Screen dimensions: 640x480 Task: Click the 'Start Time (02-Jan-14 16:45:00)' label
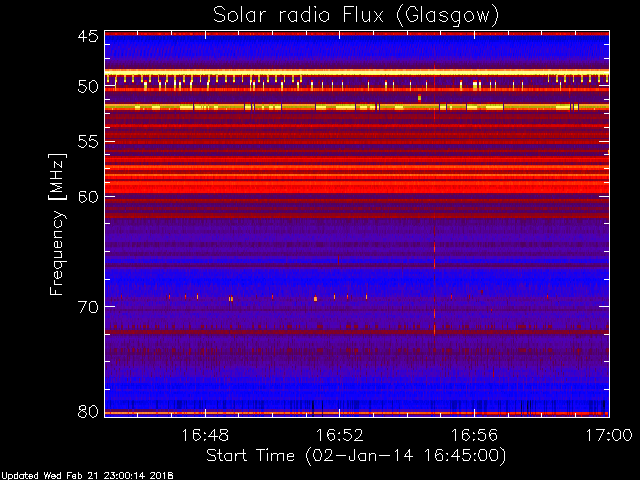point(356,456)
